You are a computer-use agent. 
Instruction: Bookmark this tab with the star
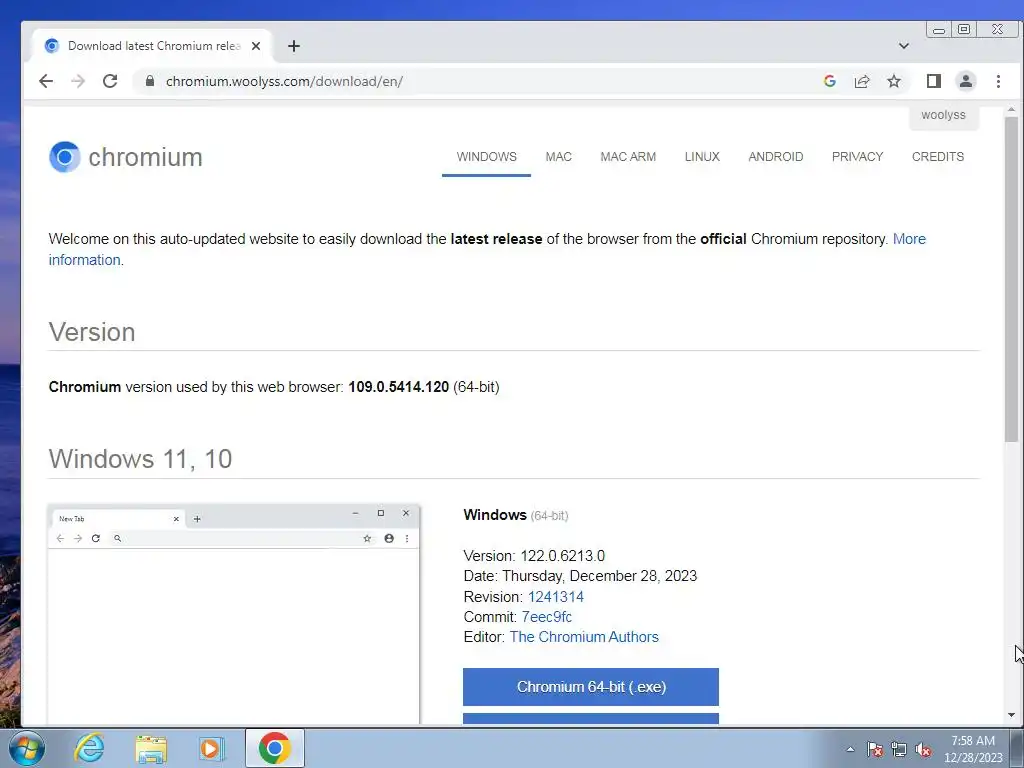(894, 81)
